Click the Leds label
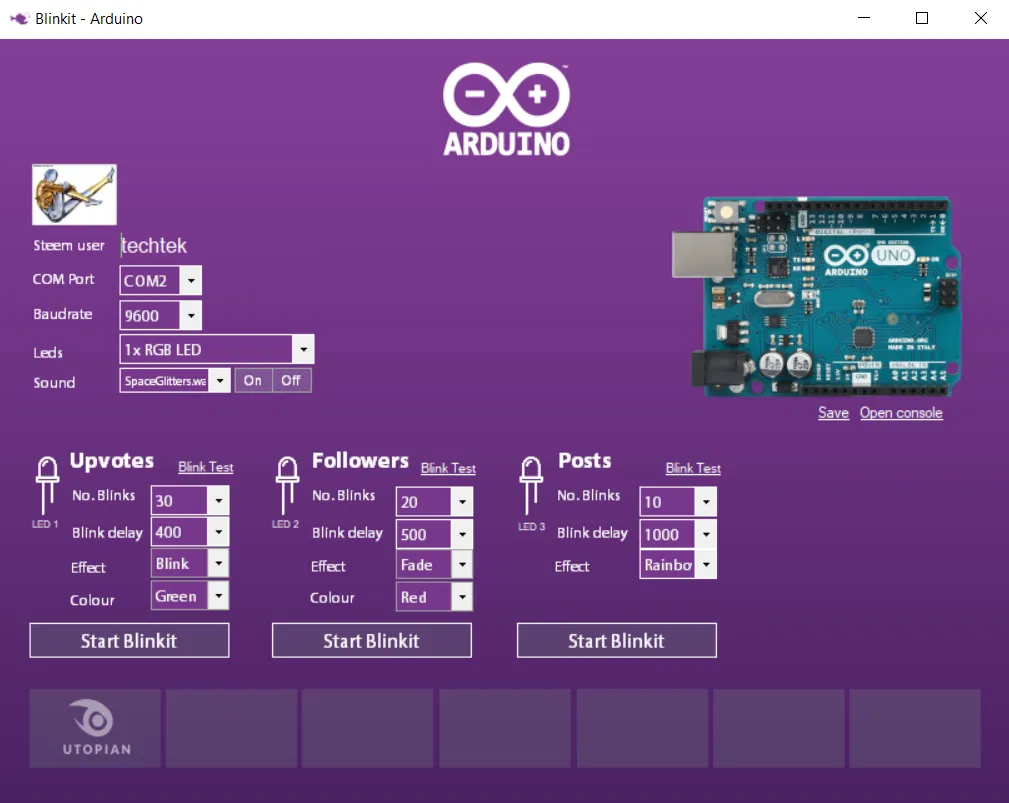The image size is (1009, 803). (48, 353)
